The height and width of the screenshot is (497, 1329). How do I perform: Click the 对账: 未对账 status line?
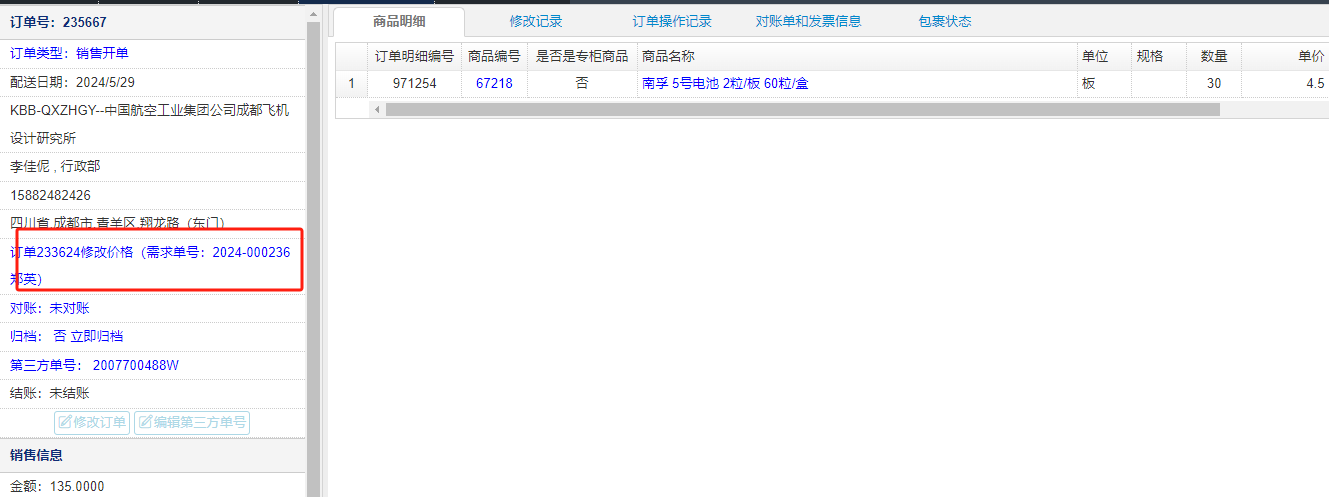click(50, 309)
